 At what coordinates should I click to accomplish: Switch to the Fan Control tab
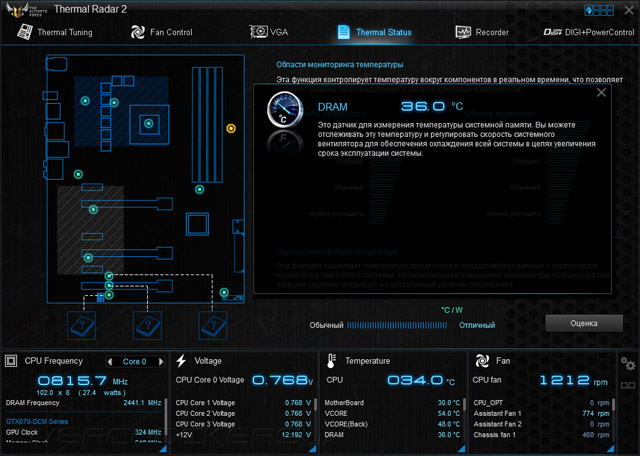161,32
